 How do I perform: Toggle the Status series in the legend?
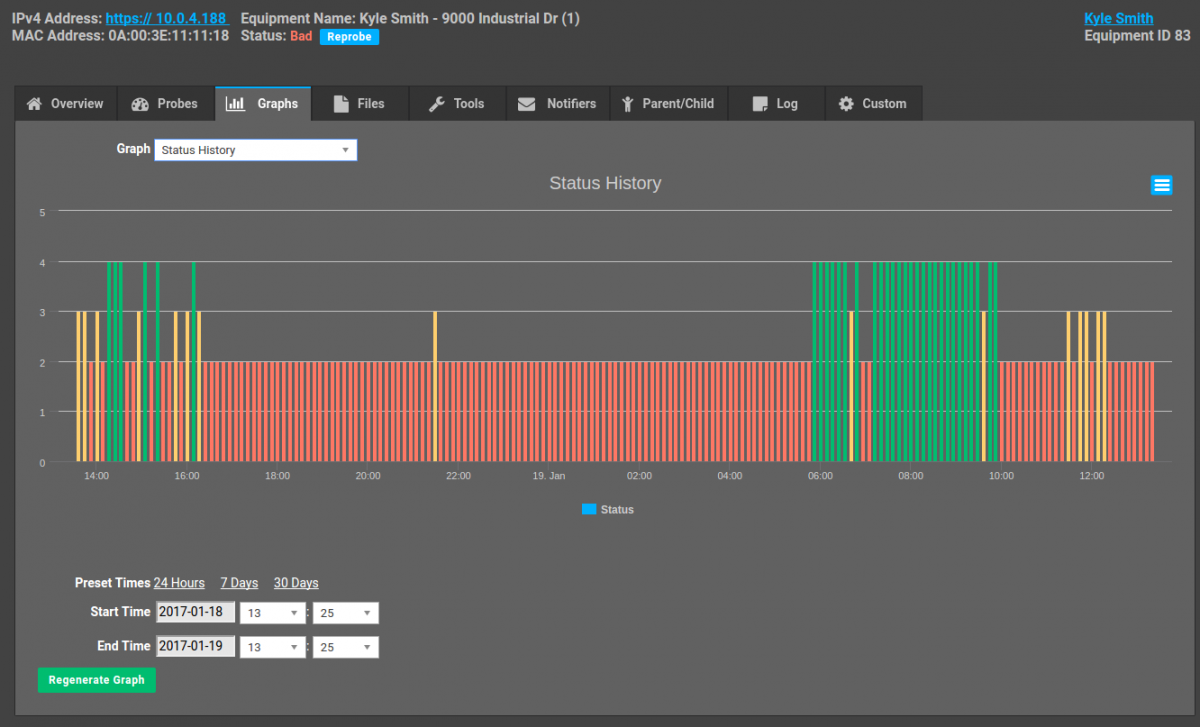click(606, 510)
